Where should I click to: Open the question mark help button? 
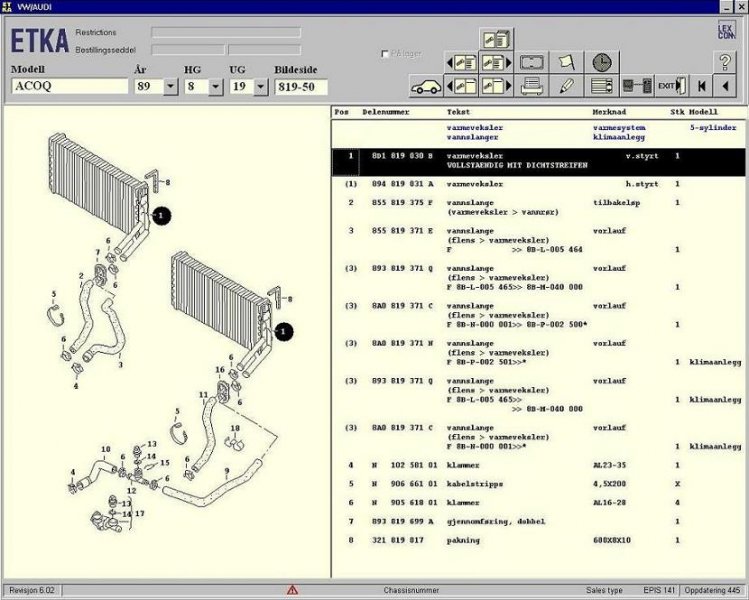pos(727,61)
